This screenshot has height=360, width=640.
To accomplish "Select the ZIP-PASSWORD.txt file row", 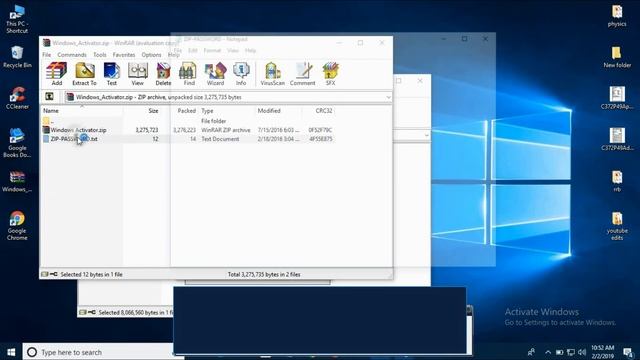I will pyautogui.click(x=188, y=139).
